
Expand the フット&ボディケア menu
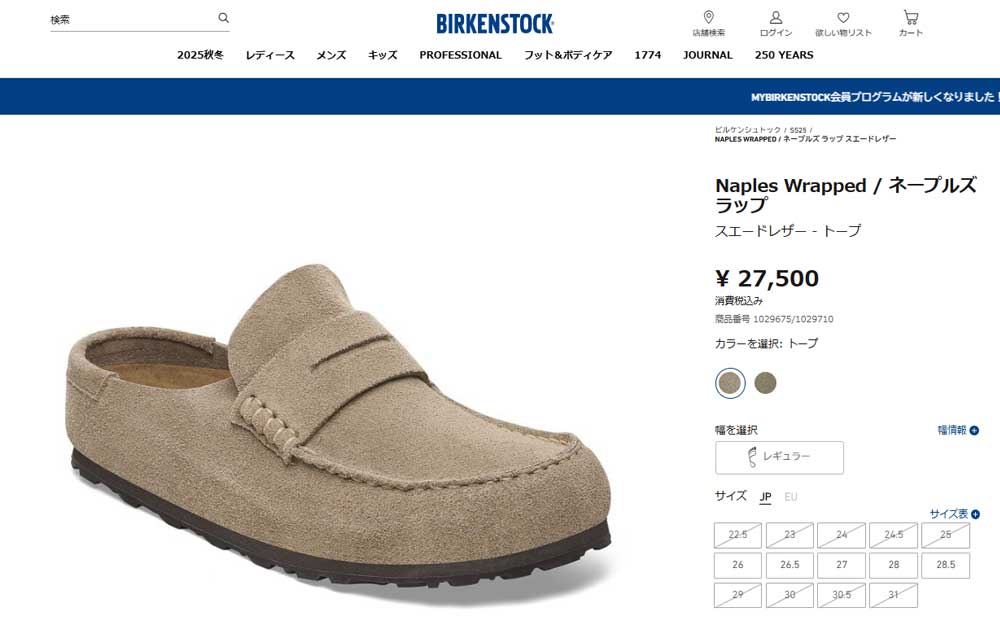point(568,55)
